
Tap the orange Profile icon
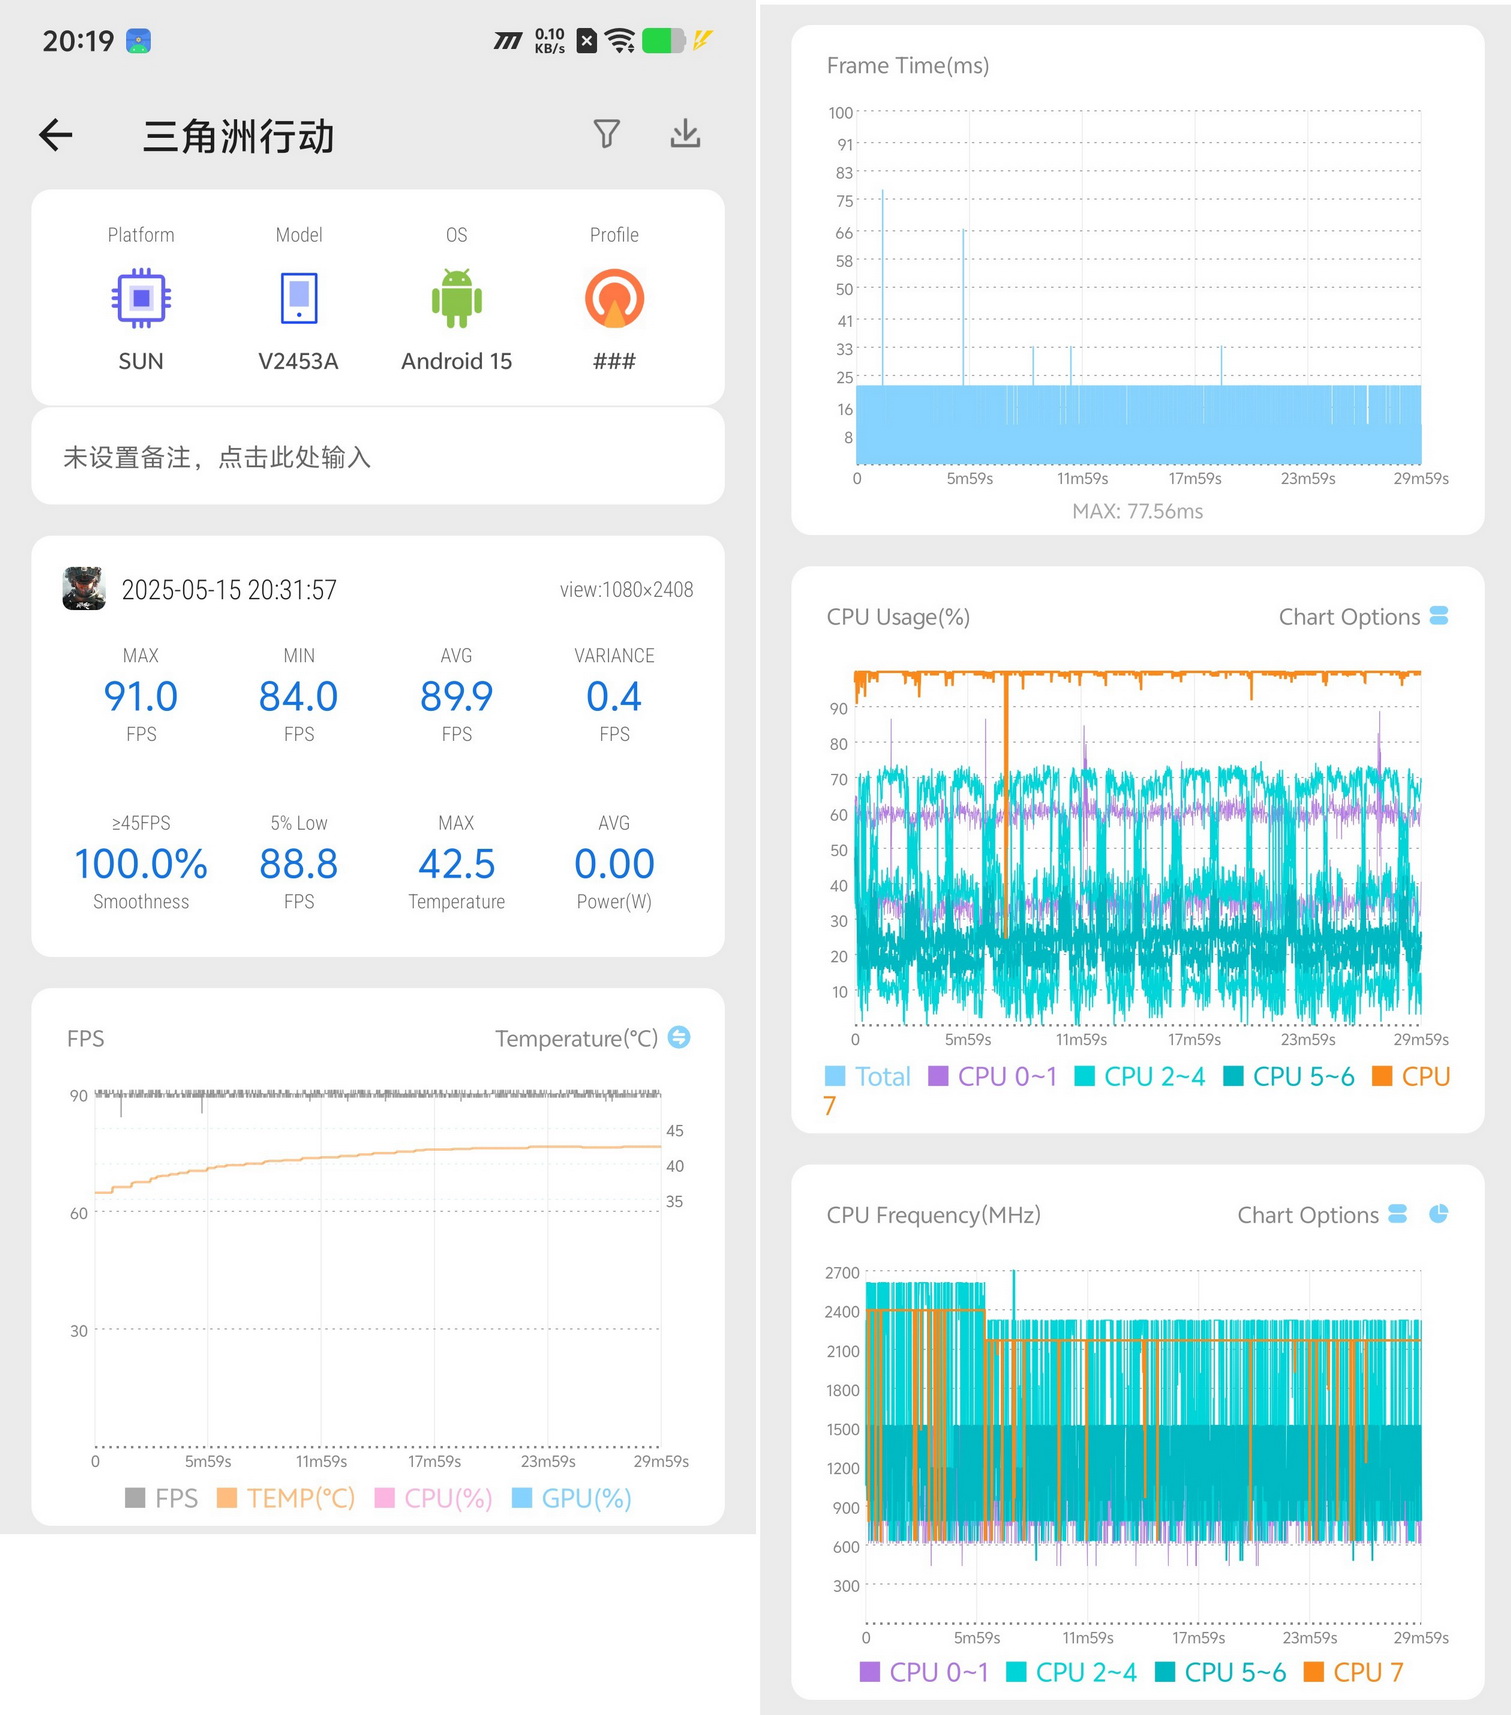614,298
